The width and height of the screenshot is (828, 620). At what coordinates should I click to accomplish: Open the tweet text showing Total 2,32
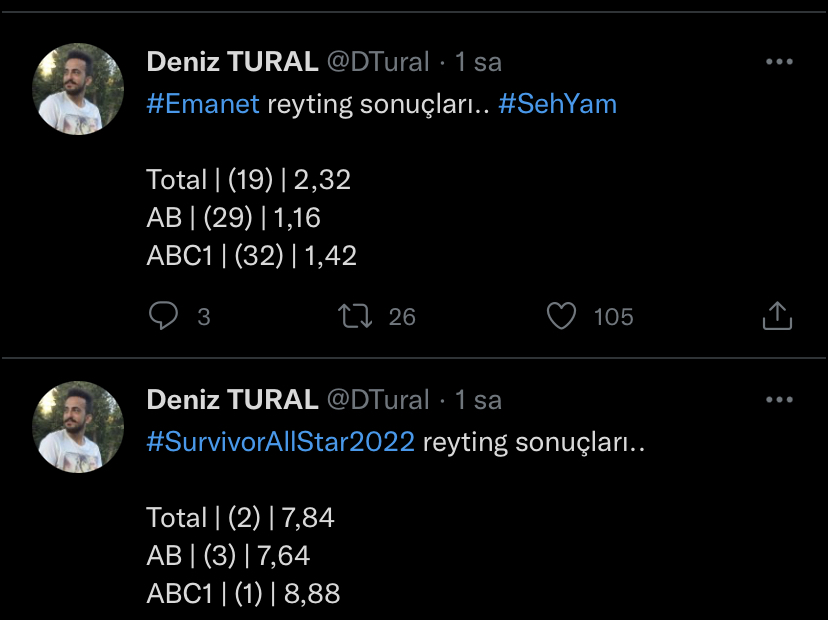pos(249,180)
